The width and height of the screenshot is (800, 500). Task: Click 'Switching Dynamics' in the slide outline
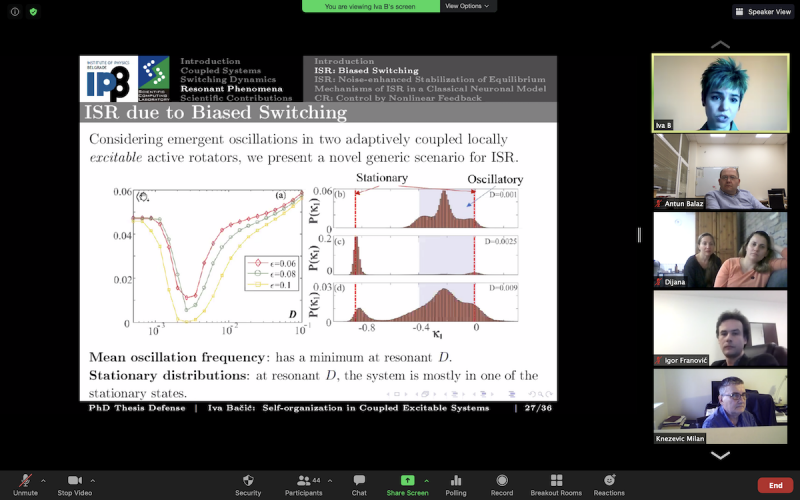228,80
